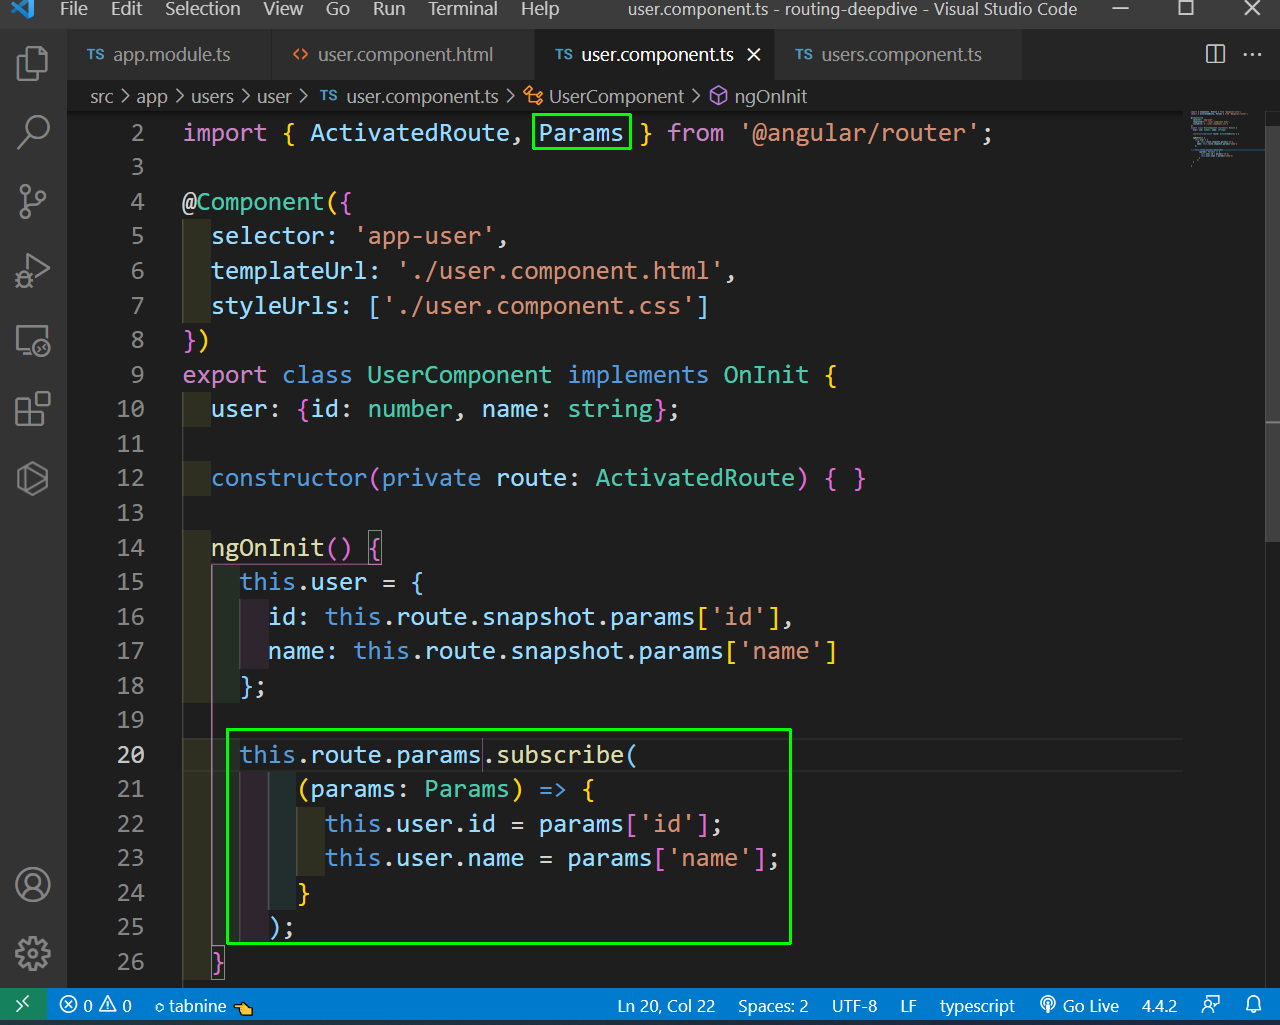
Task: Open the Edit menu
Action: (126, 9)
